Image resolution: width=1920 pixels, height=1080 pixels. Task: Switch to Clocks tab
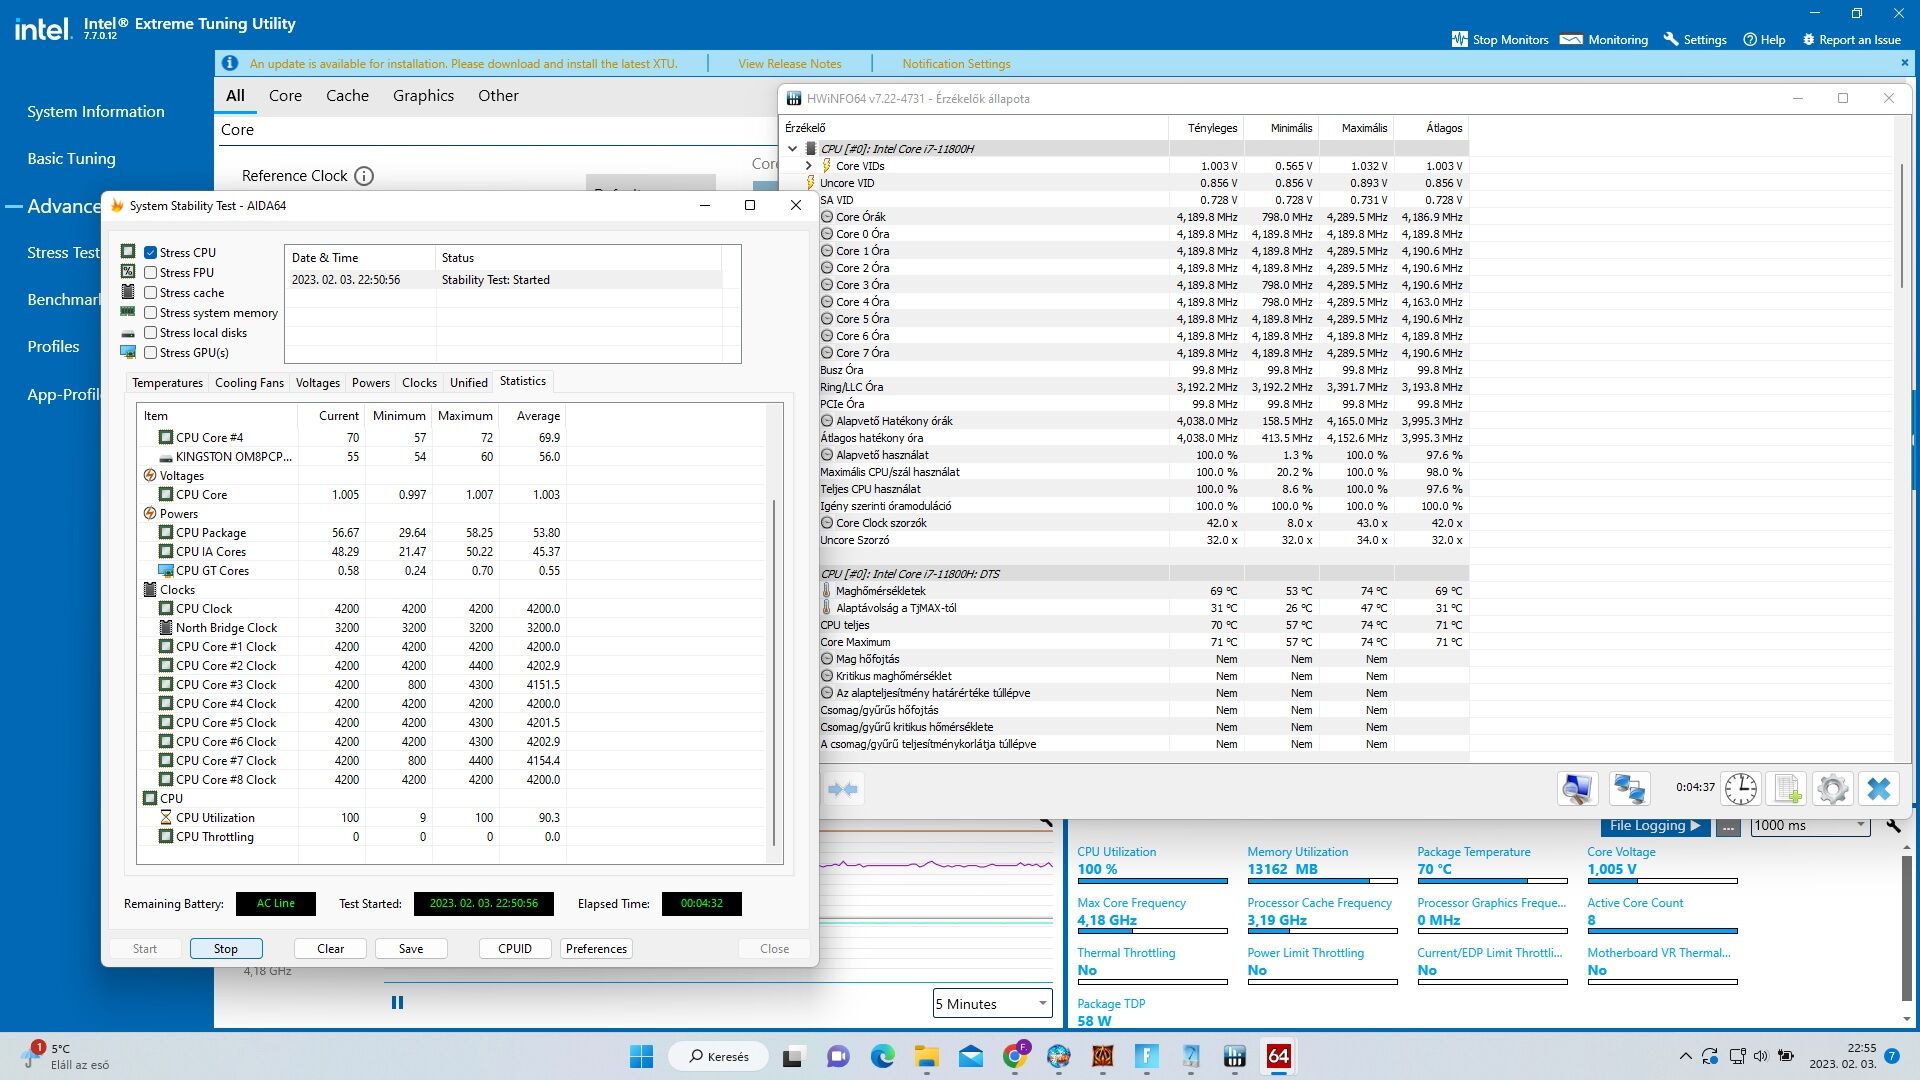(419, 383)
